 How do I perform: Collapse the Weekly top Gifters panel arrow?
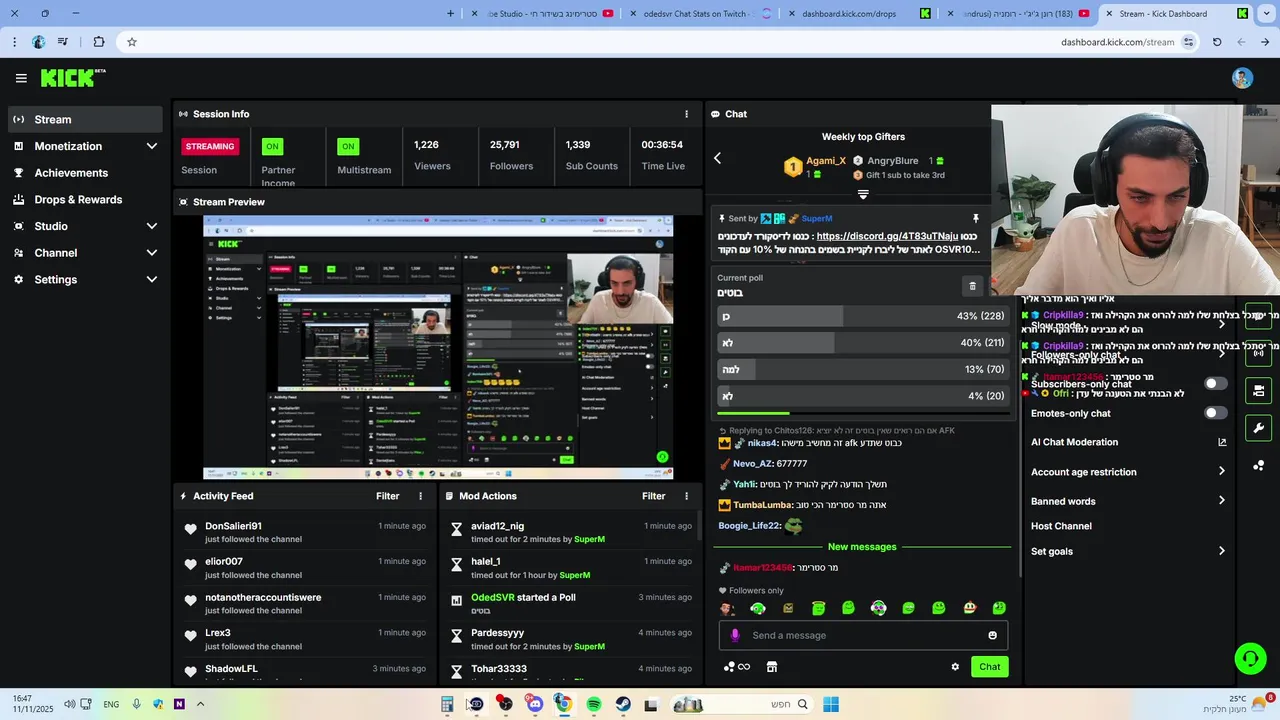point(863,195)
